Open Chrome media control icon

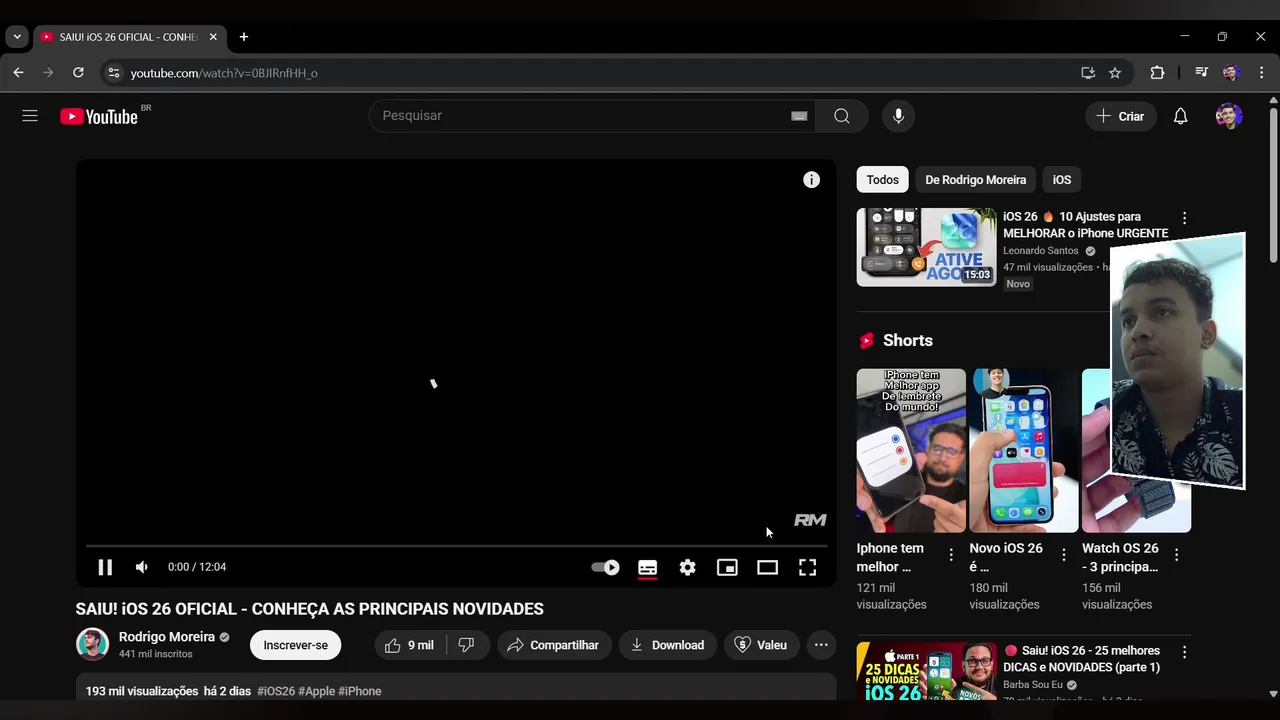click(x=1202, y=73)
